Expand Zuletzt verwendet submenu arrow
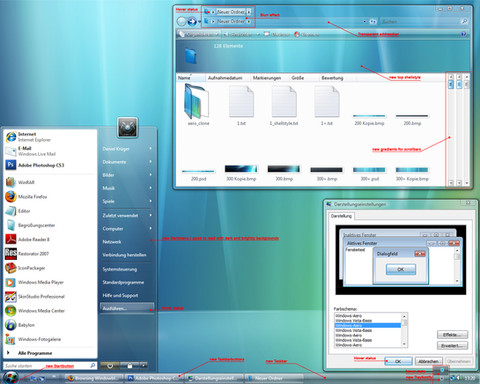This screenshot has height=384, width=480. click(151, 215)
